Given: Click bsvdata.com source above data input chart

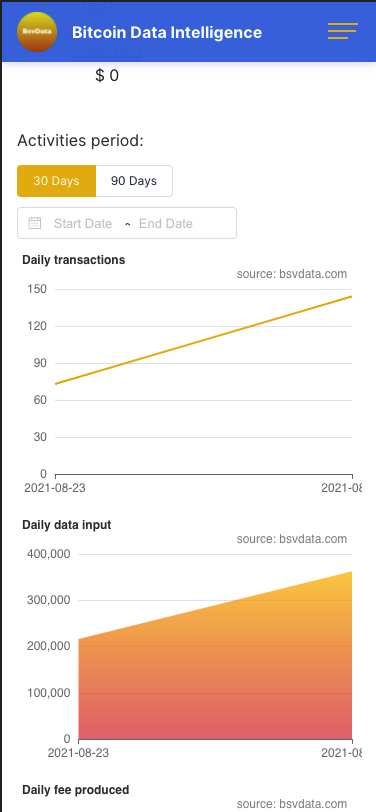Looking at the screenshot, I should (292, 539).
